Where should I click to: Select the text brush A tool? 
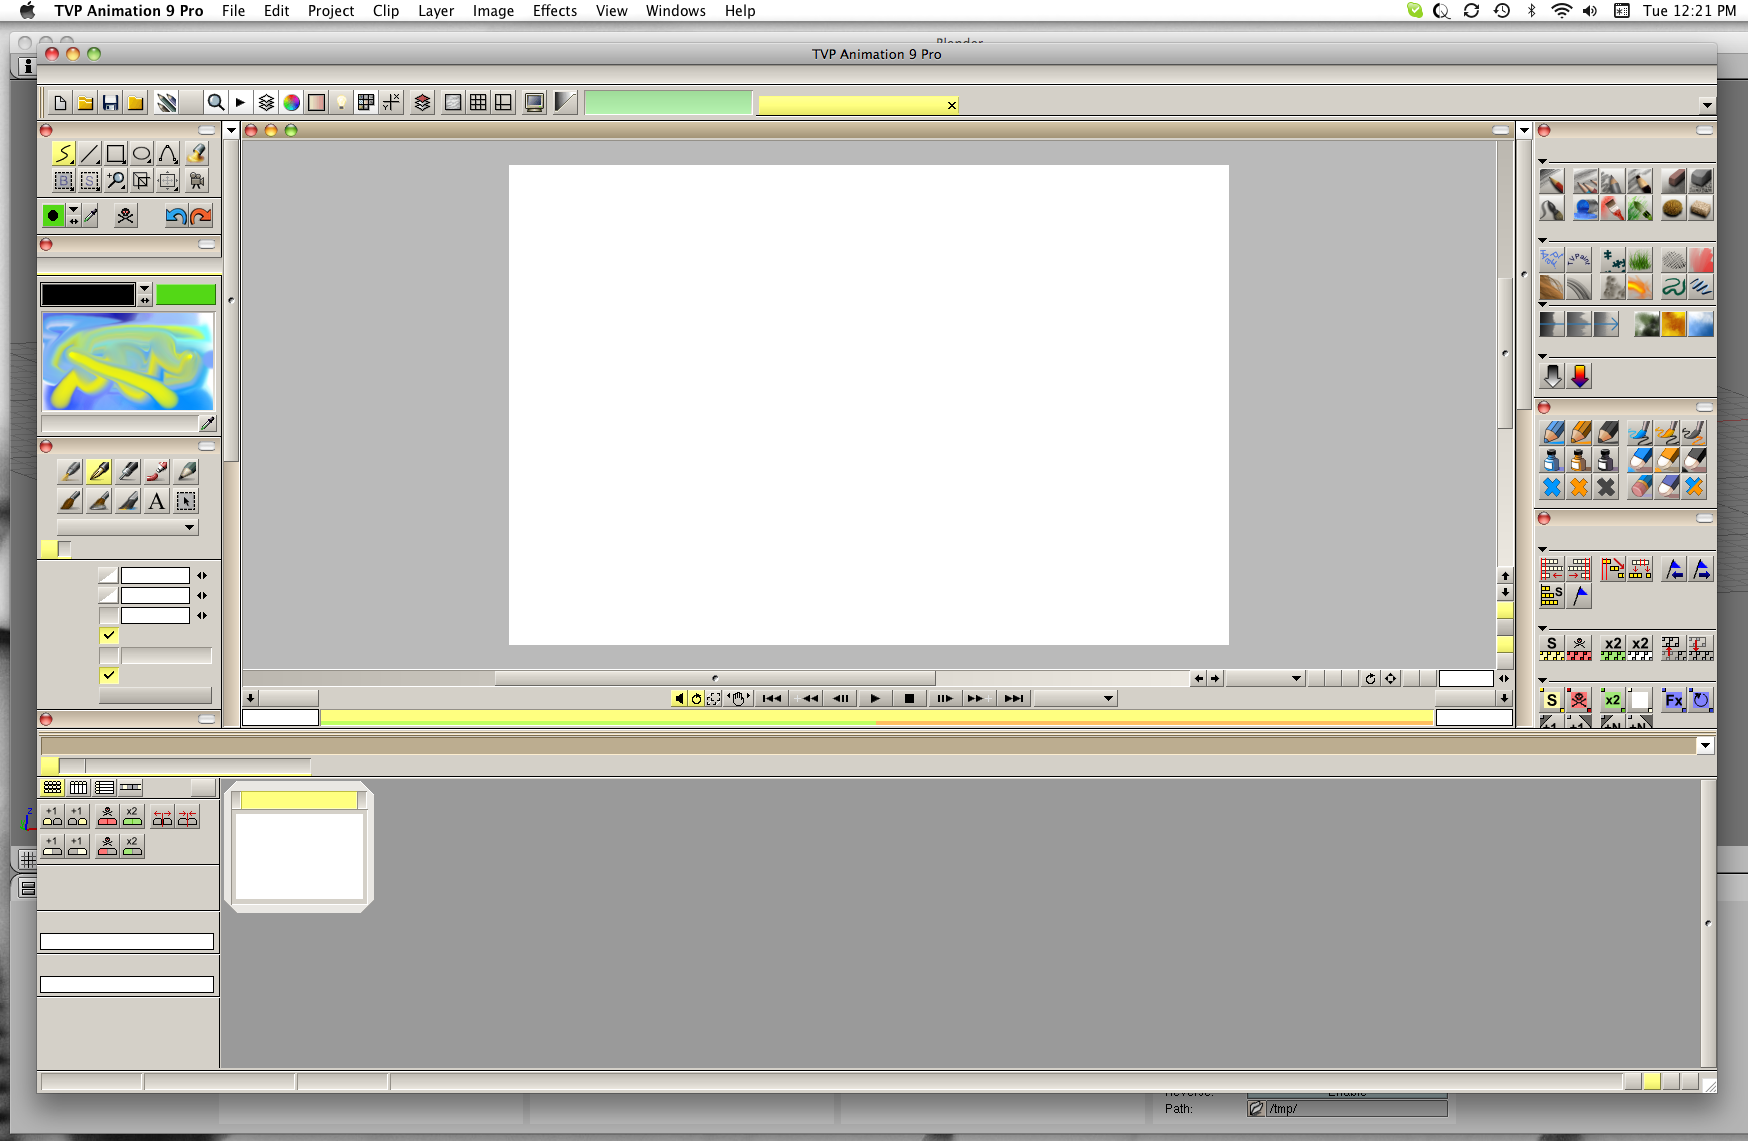[157, 501]
